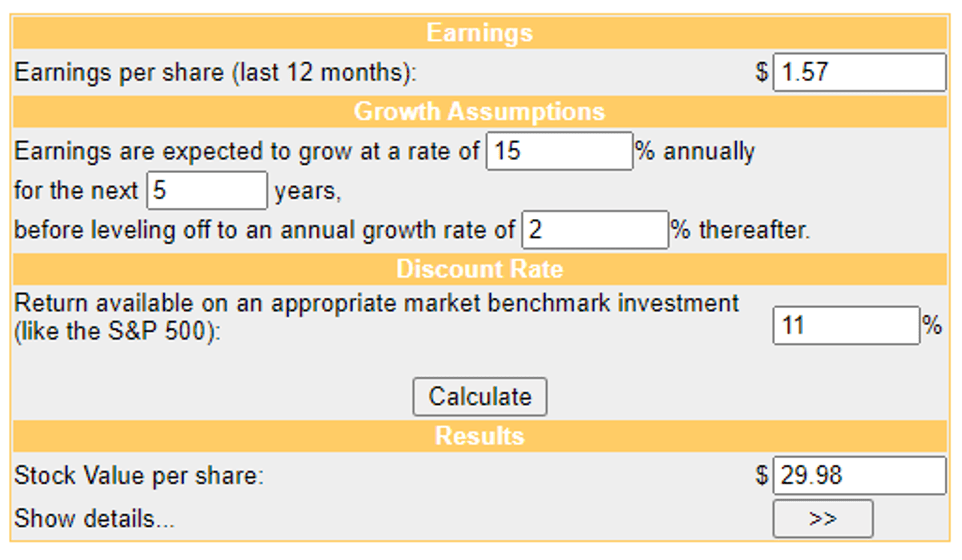Viewport: 962px width, 560px height.
Task: Select the annual growth rate field showing 15
Action: point(559,151)
